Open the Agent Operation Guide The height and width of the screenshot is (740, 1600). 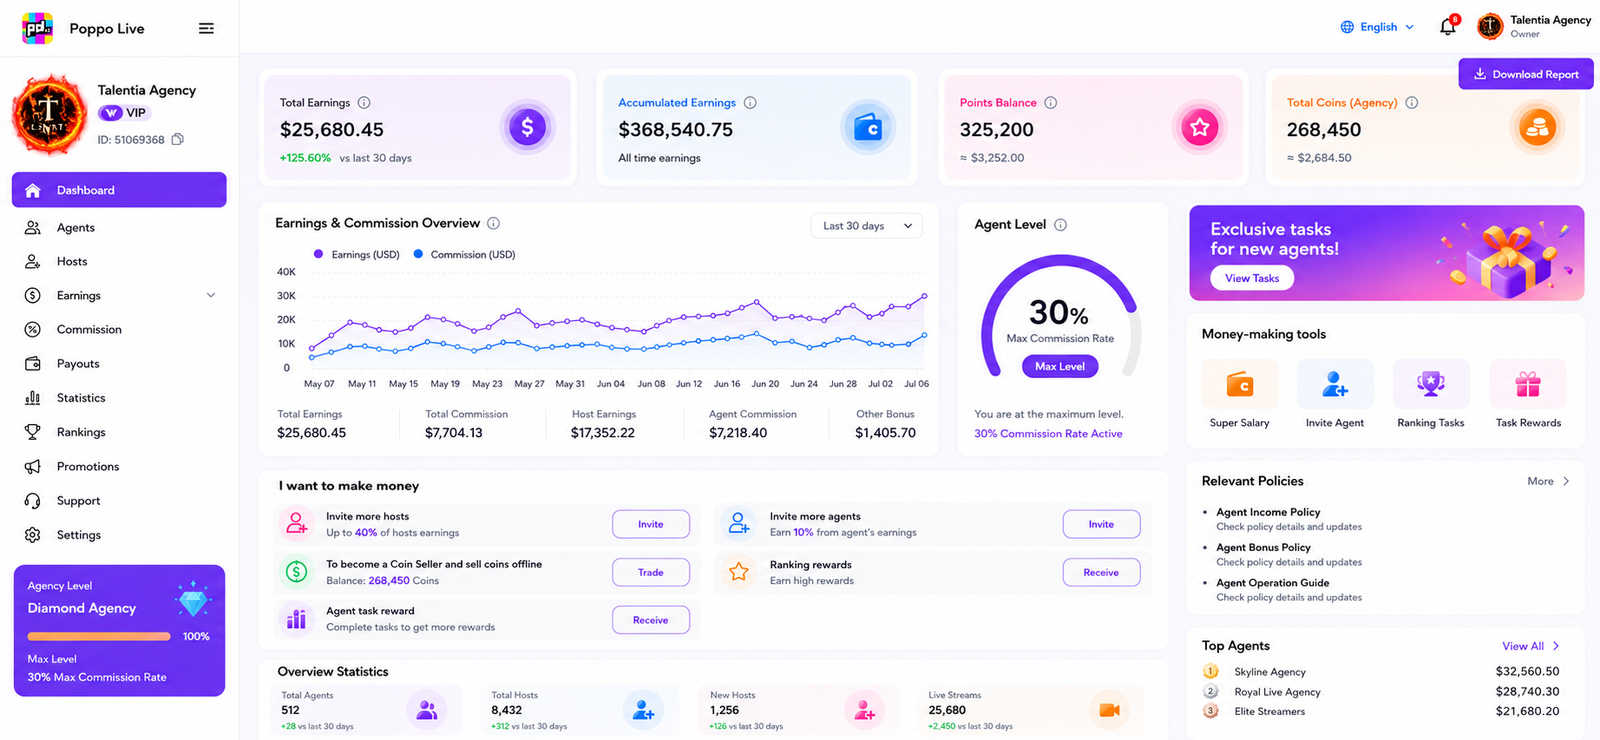coord(1272,583)
